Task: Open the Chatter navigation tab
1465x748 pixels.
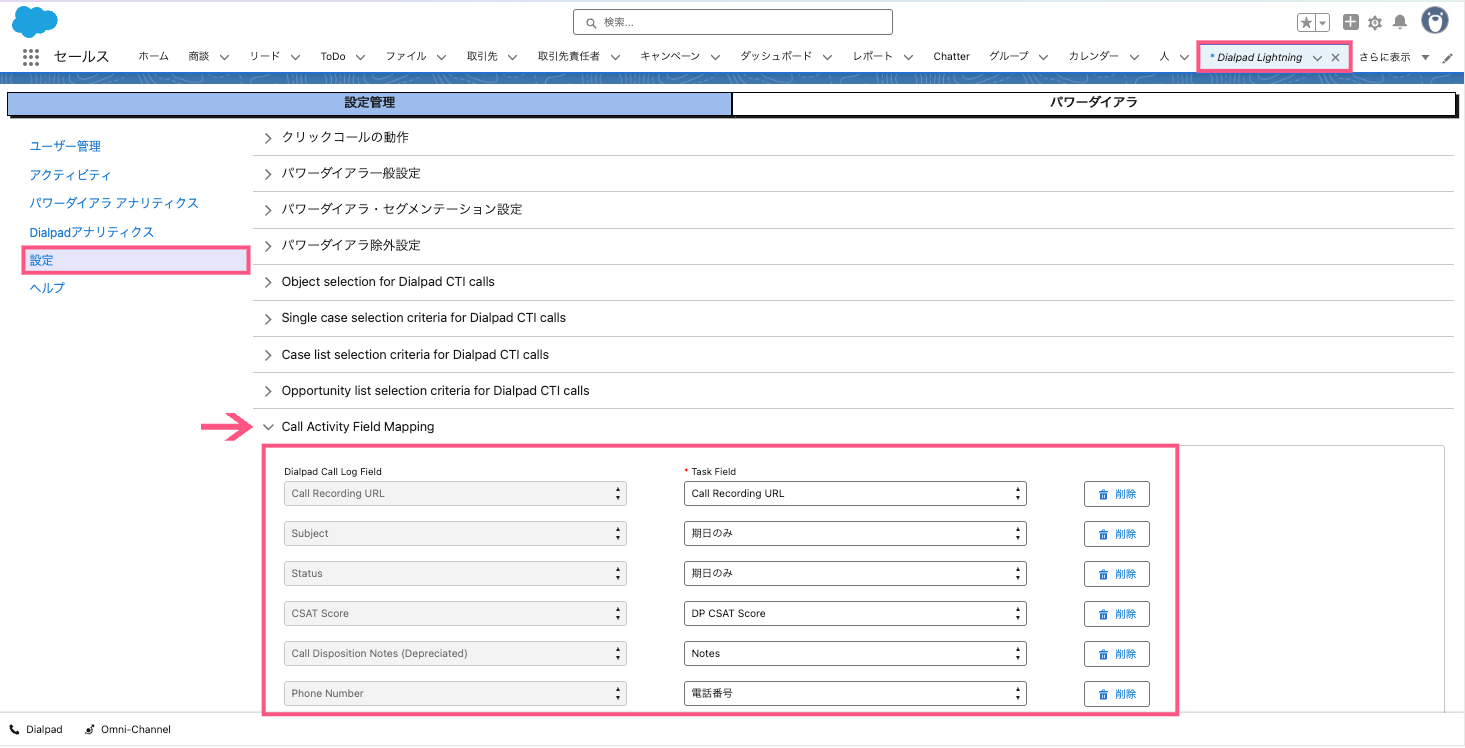Action: tap(951, 57)
